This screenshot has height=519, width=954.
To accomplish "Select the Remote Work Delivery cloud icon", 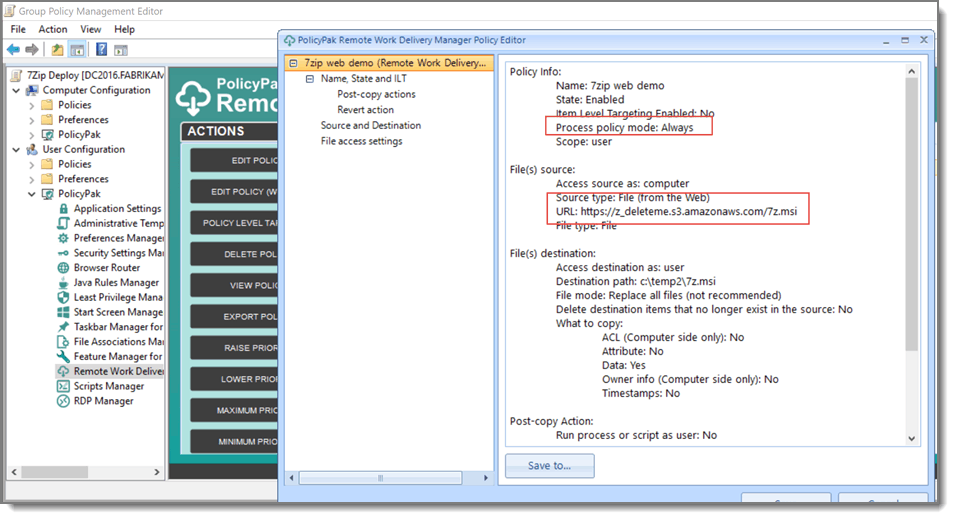I will click(63, 372).
